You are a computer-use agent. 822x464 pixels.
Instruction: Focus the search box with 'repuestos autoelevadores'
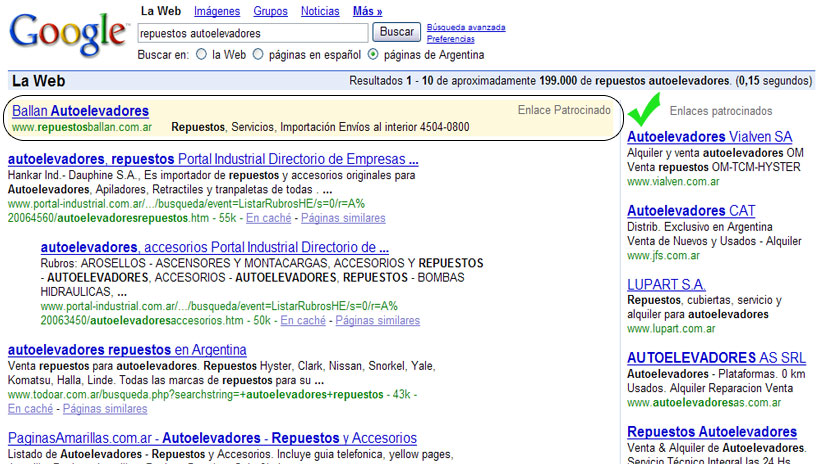point(253,33)
